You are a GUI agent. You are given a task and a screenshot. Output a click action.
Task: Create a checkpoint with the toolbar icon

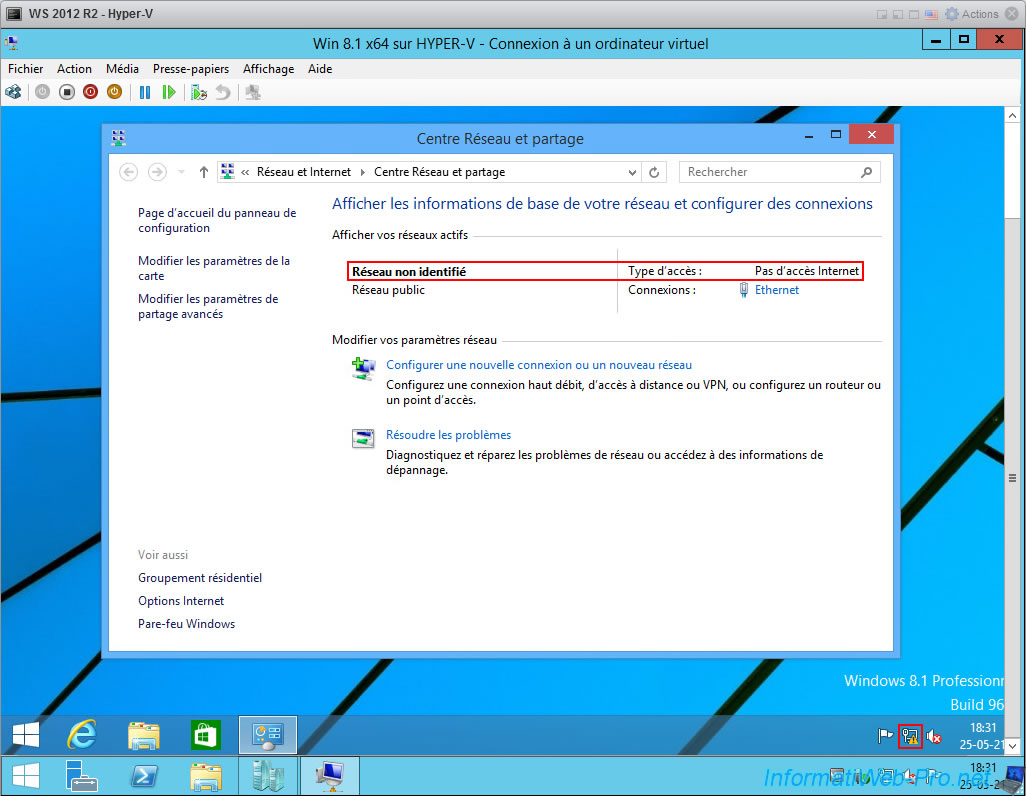click(x=199, y=92)
